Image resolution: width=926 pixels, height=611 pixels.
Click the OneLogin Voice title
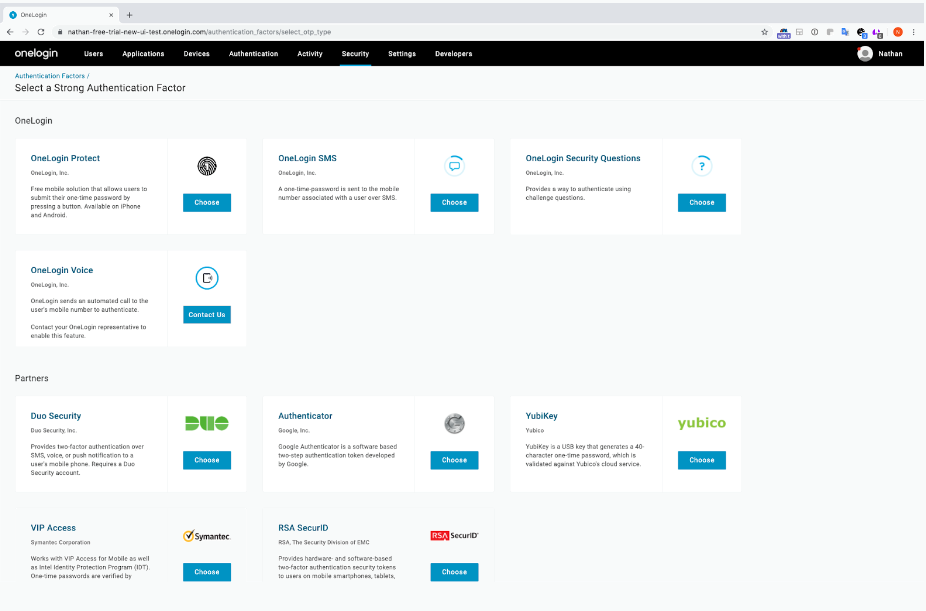(61, 270)
